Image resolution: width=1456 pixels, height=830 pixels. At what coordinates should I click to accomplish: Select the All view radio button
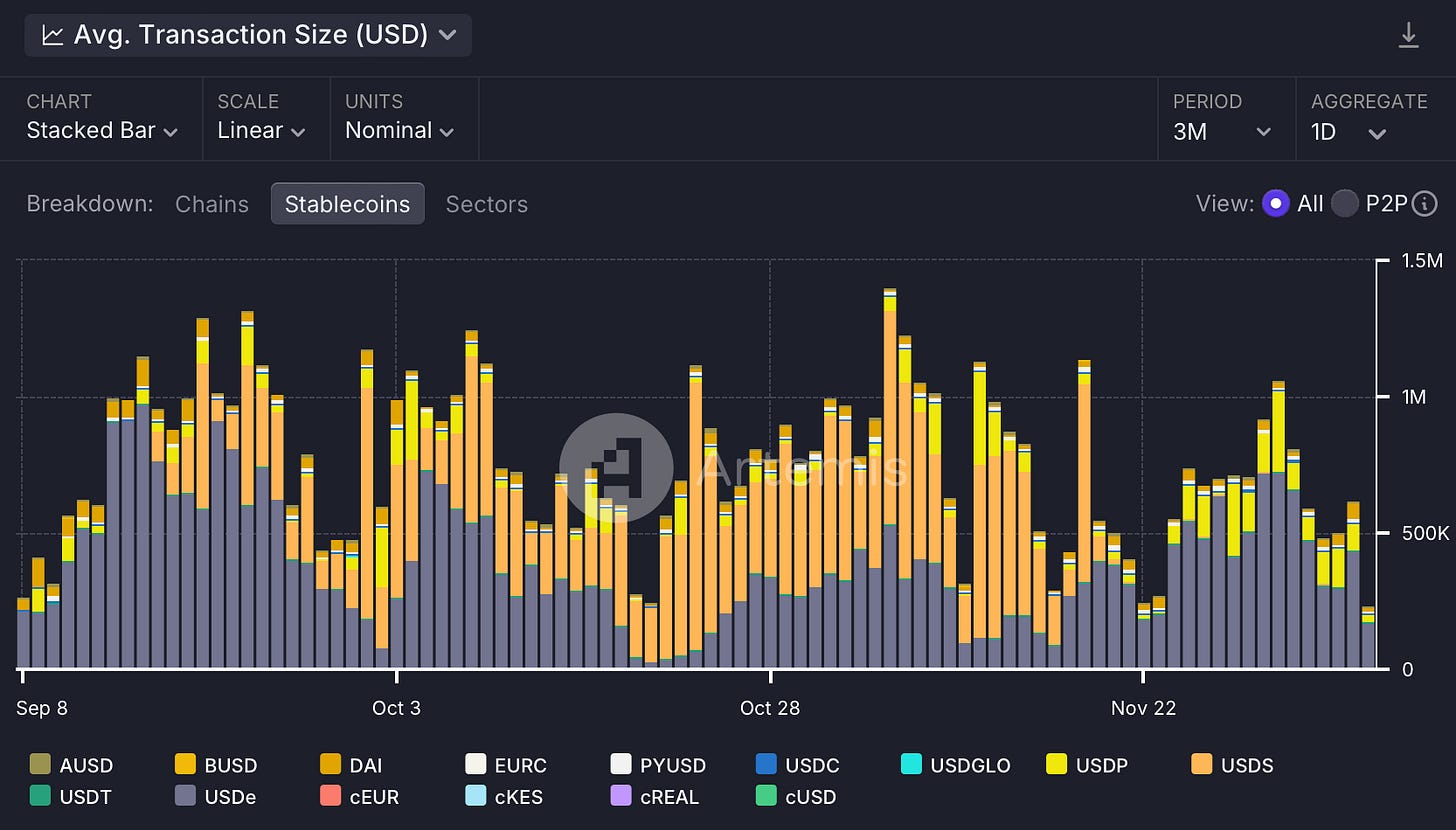[x=1275, y=204]
